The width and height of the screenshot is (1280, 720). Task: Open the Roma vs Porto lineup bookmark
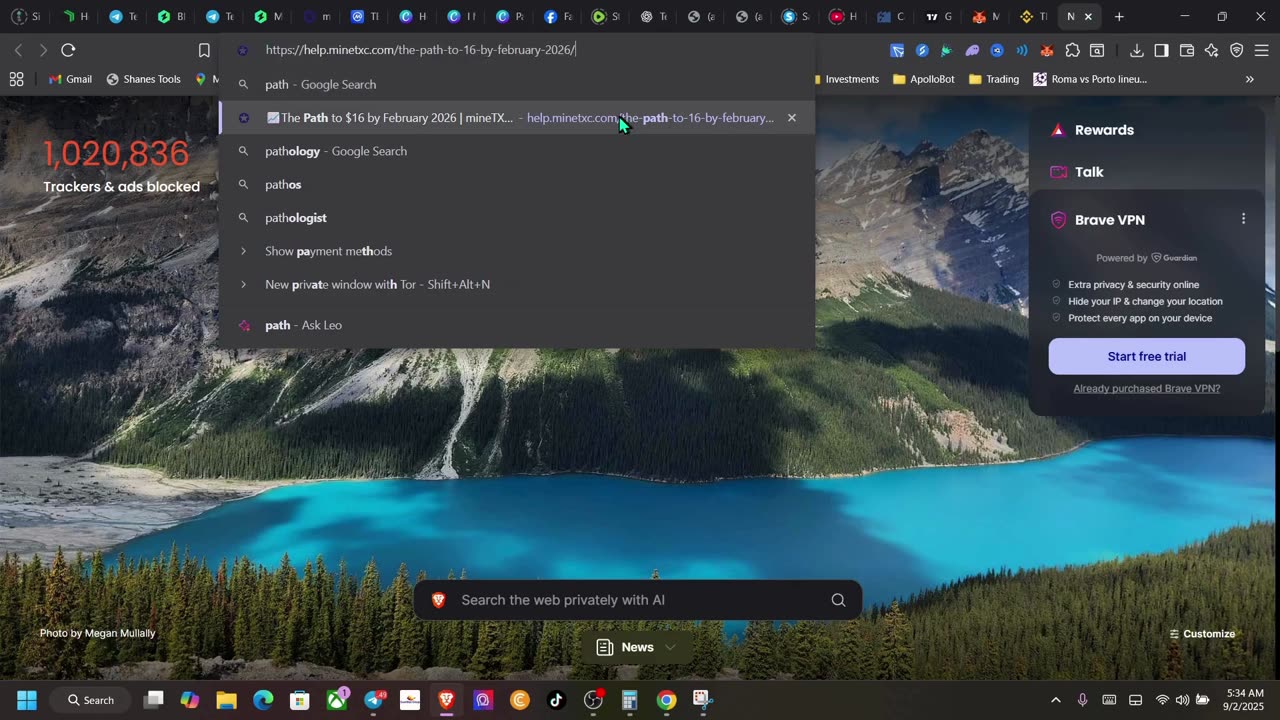click(x=1090, y=79)
